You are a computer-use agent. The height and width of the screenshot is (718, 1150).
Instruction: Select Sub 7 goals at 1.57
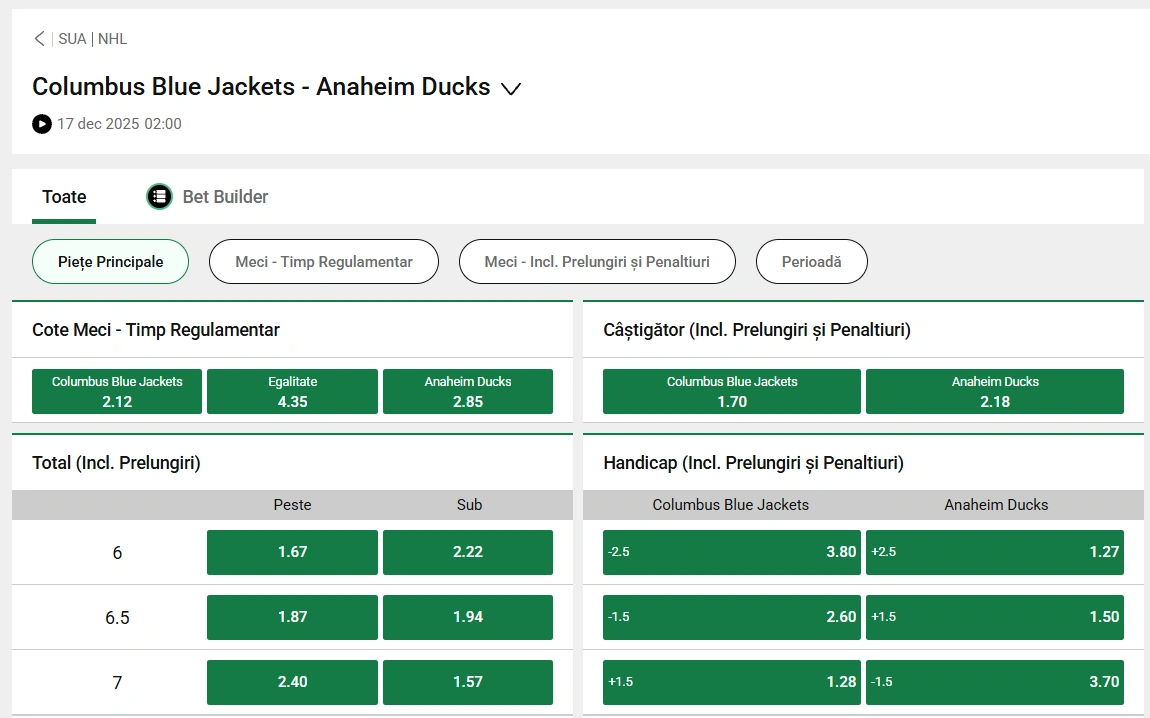tap(467, 681)
